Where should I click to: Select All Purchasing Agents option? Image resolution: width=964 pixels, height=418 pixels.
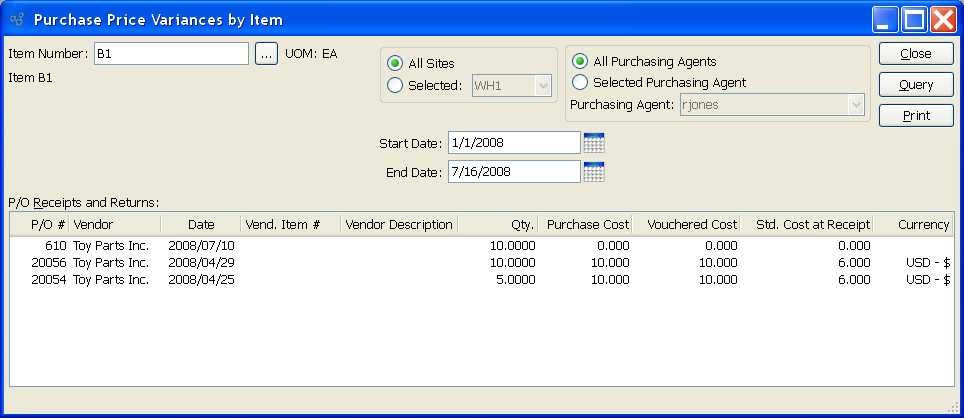coord(580,61)
